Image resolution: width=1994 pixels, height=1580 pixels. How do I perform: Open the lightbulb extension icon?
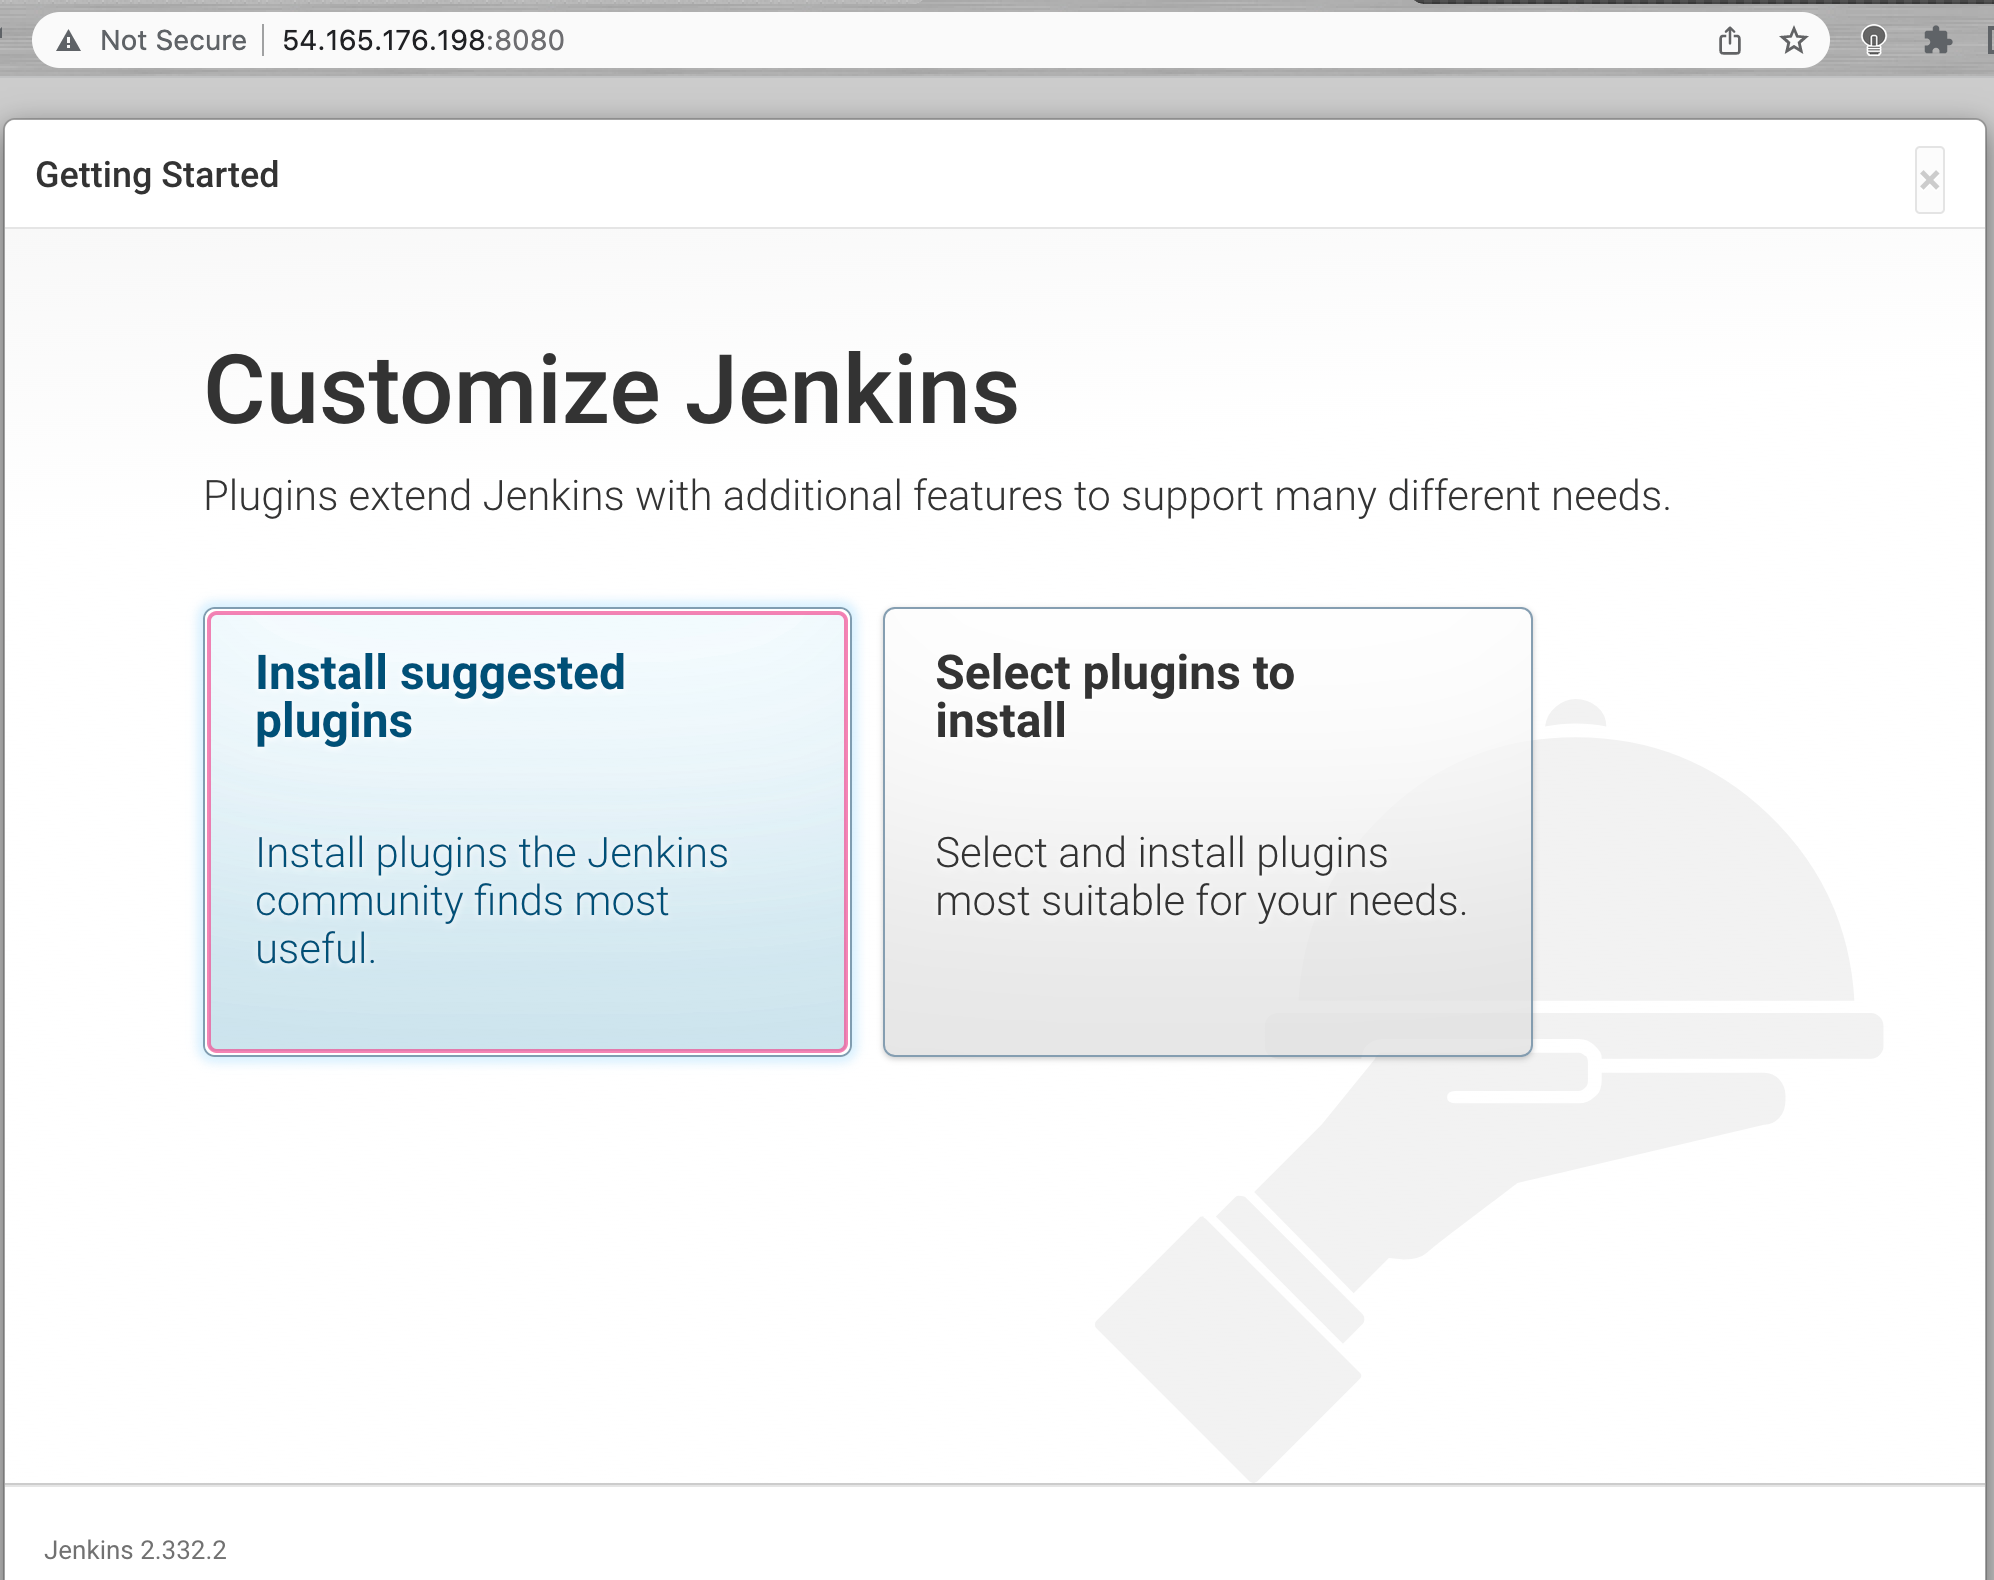click(x=1873, y=41)
